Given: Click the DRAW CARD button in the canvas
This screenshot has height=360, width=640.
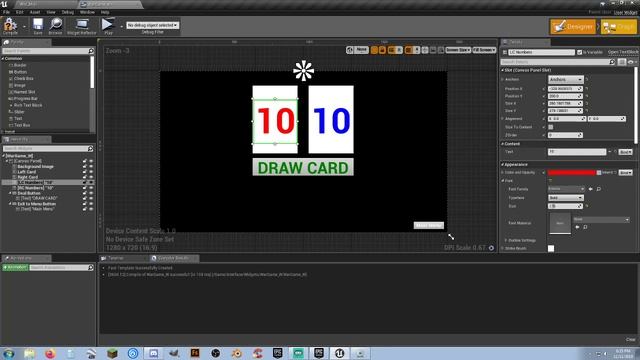Looking at the screenshot, I should pyautogui.click(x=303, y=167).
